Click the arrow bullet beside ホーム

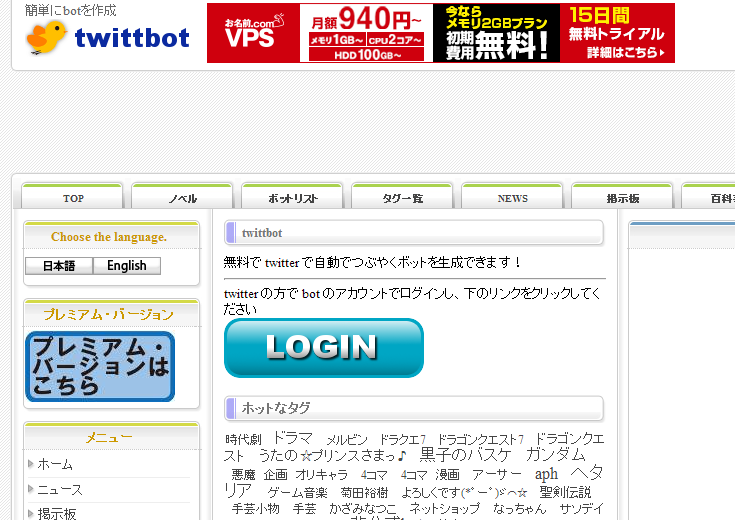click(31, 464)
